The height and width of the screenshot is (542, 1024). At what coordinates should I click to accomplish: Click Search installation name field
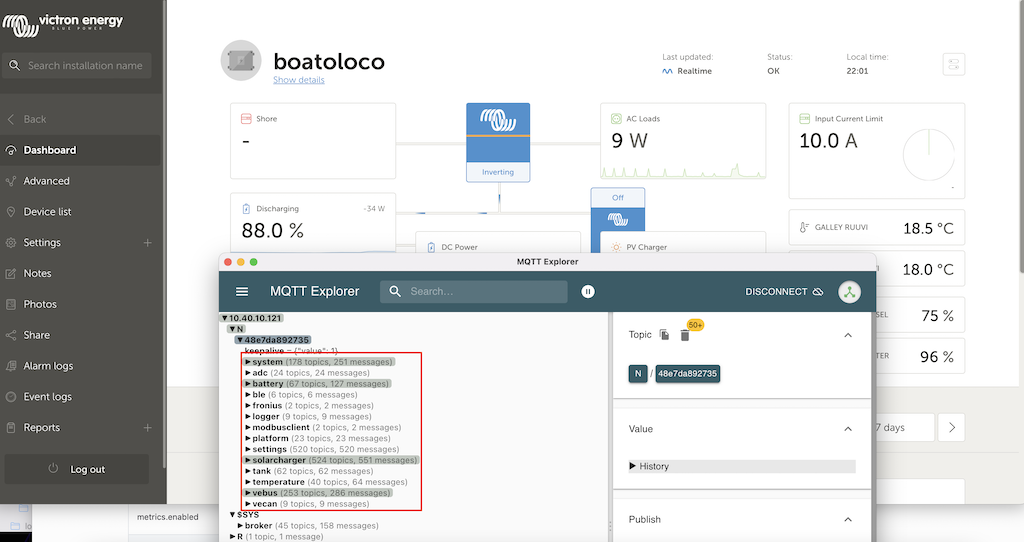pos(77,65)
